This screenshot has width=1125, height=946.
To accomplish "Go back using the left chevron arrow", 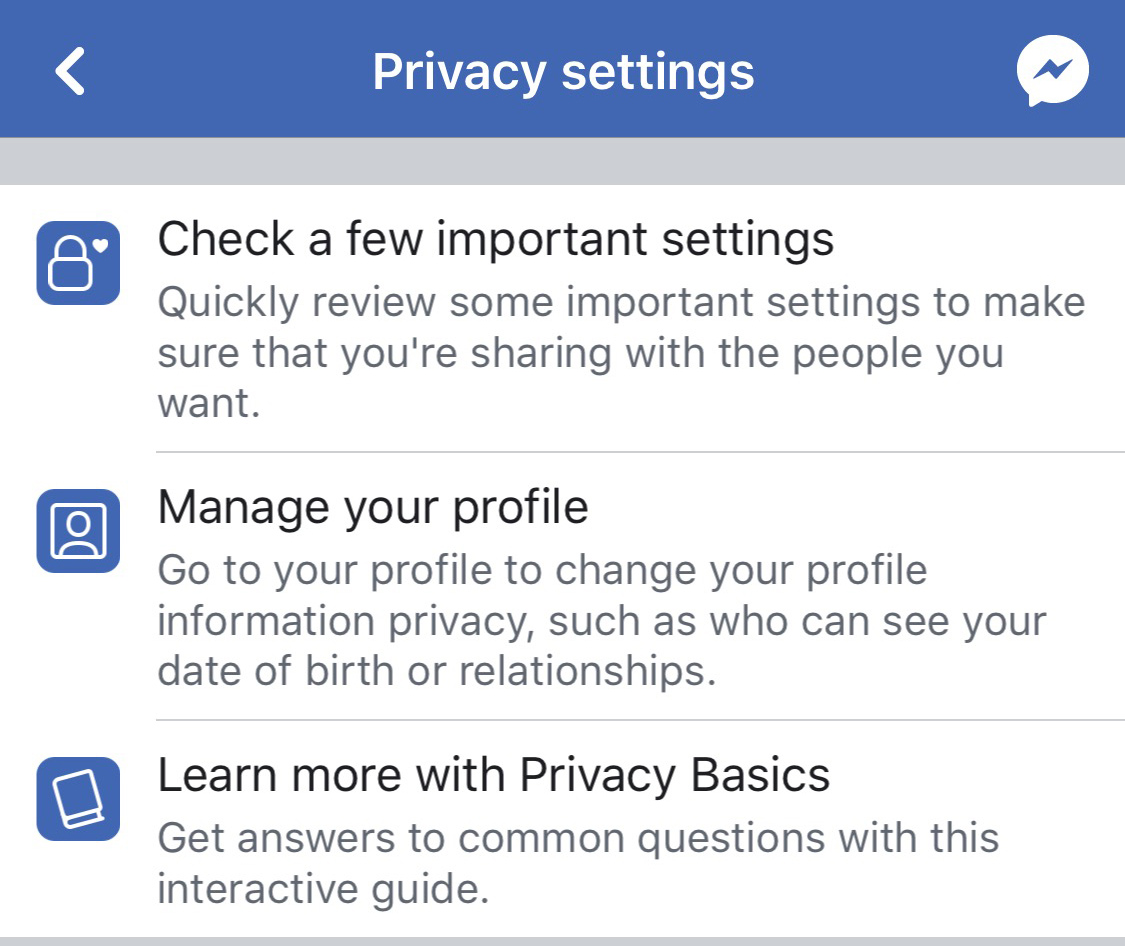I will (70, 71).
